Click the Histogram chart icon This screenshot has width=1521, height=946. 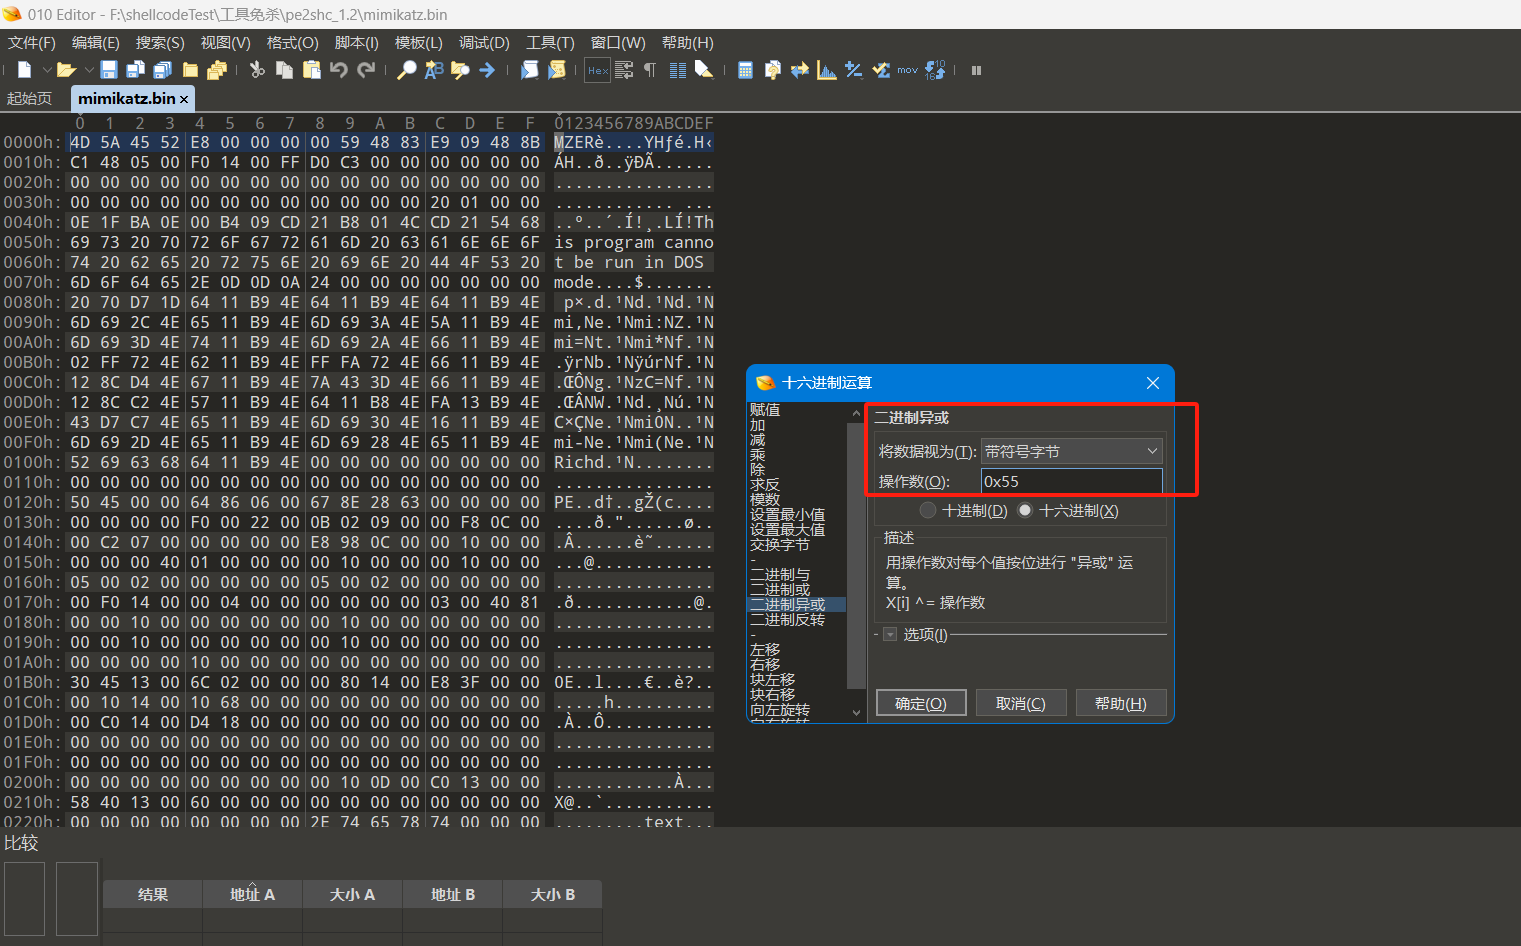tap(826, 70)
